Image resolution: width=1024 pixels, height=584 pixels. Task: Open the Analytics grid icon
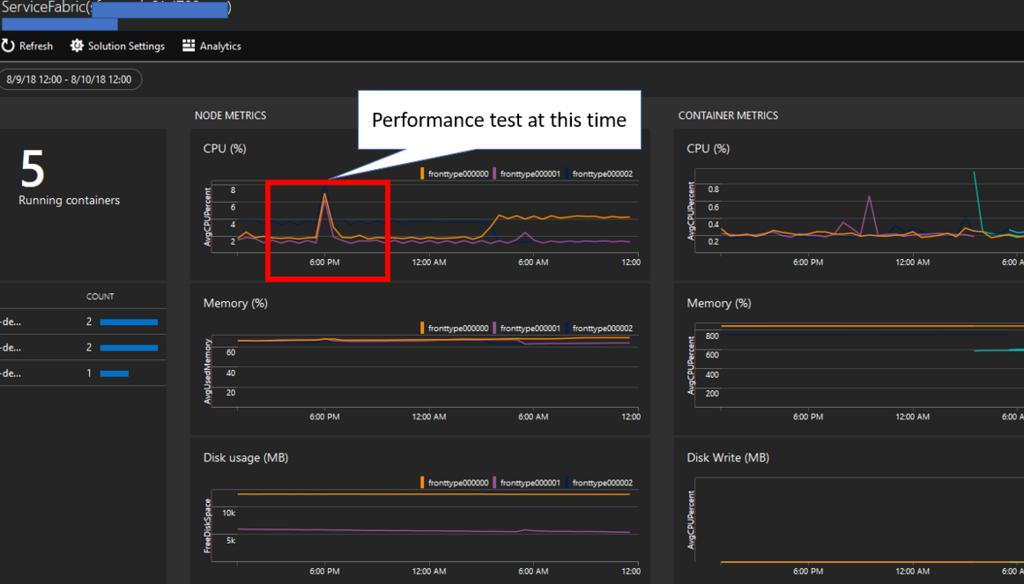pyautogui.click(x=189, y=46)
